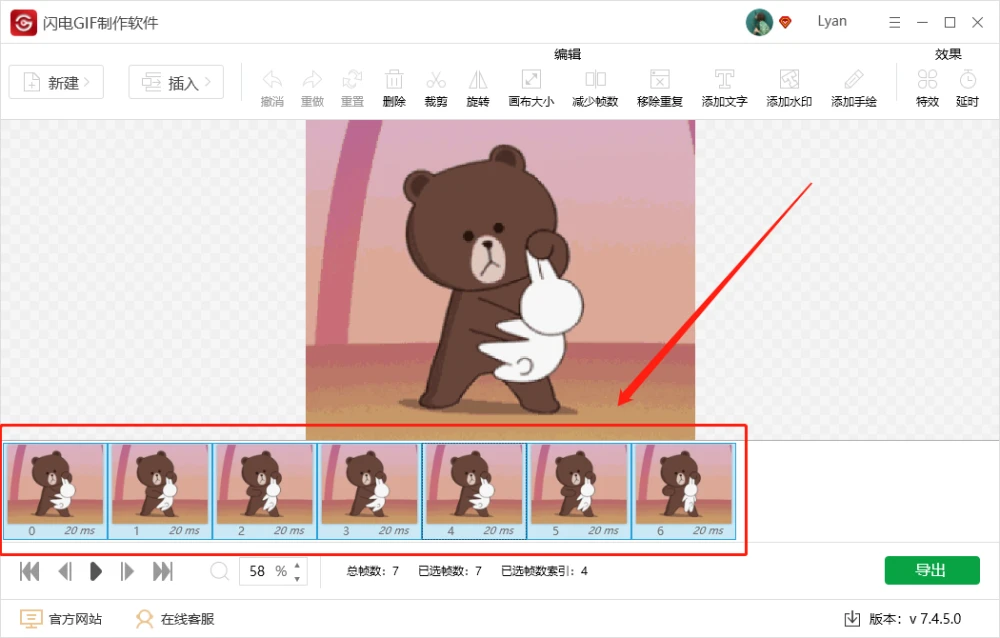Click the 已选帧数索引: 4 status text

[x=544, y=571]
